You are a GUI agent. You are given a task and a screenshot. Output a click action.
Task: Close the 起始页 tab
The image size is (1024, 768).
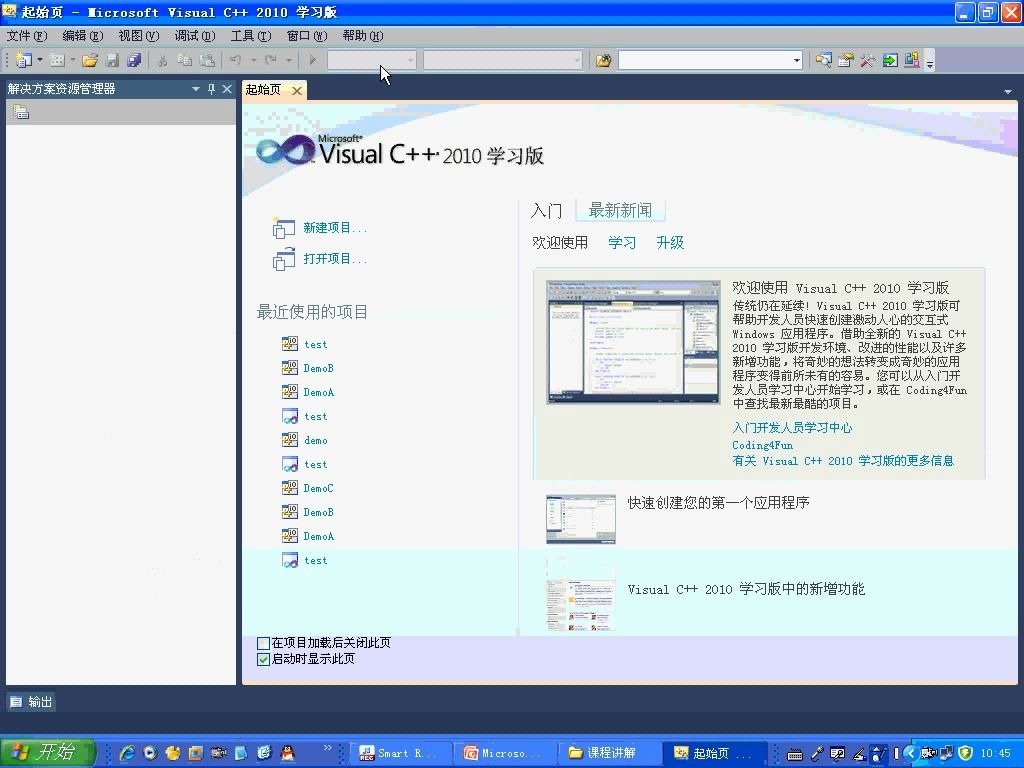296,90
